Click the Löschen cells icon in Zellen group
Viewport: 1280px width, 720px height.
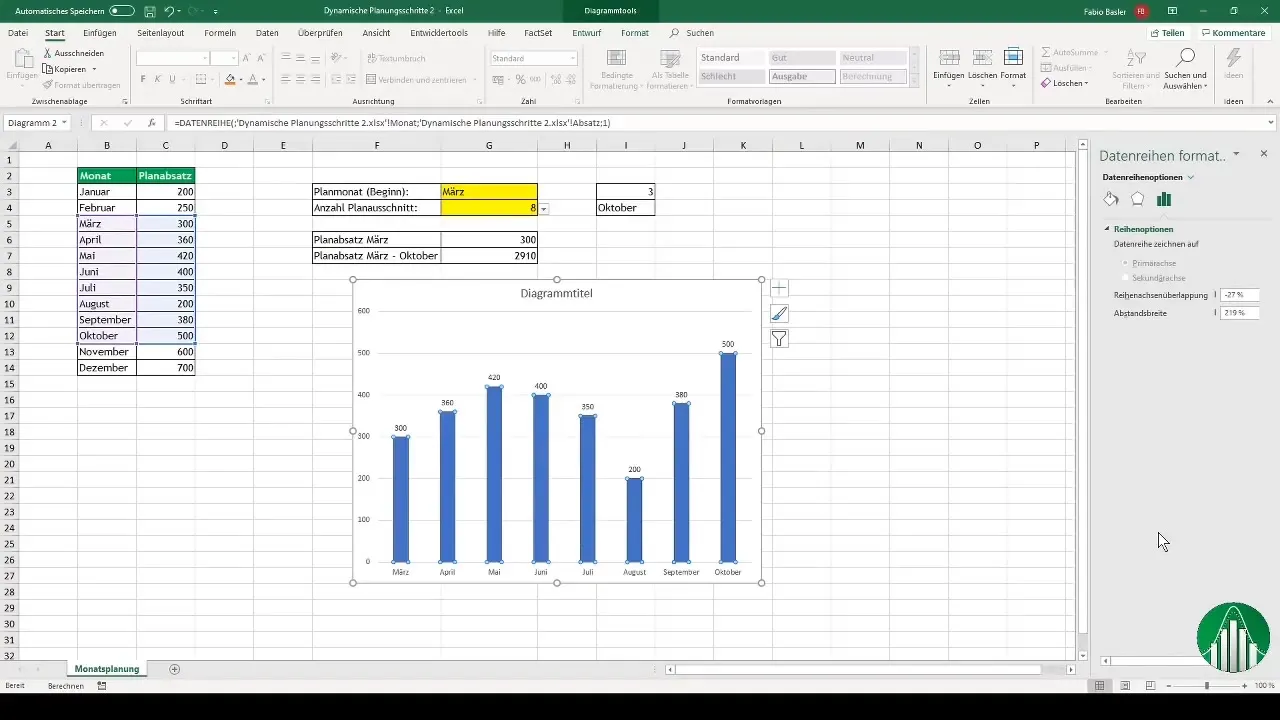pos(982,58)
